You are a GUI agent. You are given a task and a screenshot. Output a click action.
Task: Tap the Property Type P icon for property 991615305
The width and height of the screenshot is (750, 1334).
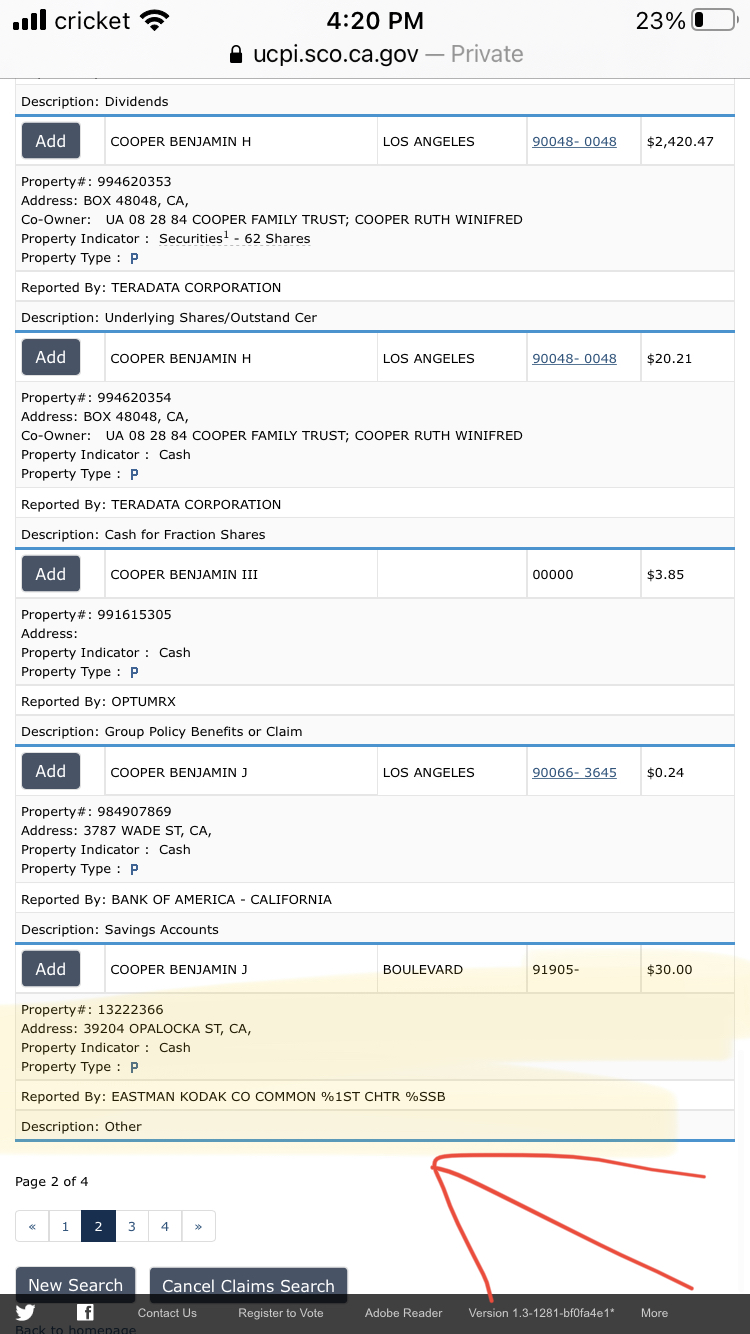134,672
